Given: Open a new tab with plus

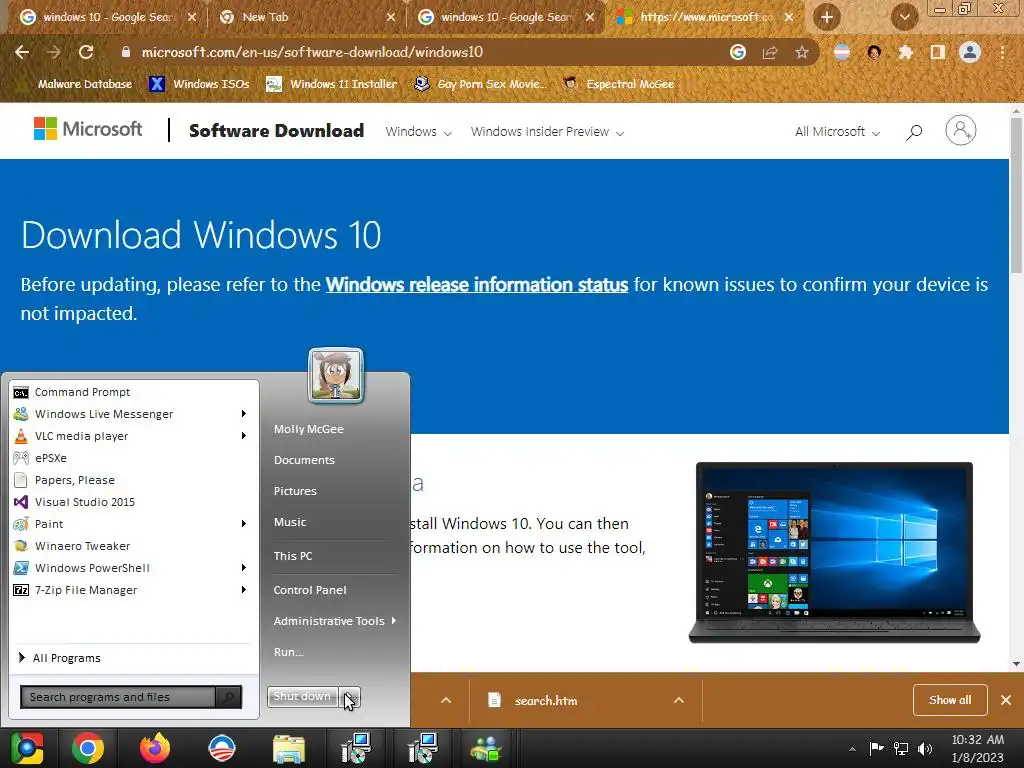Looking at the screenshot, I should point(827,18).
